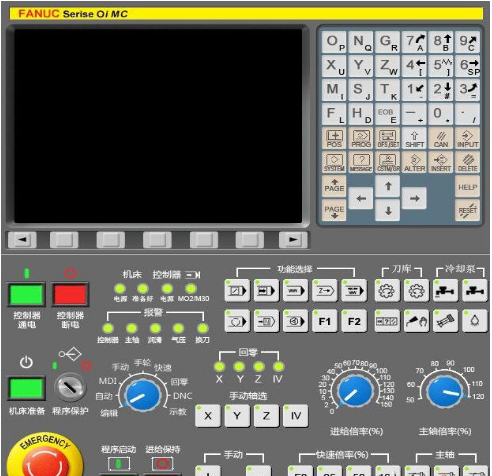Turn off controller with red power button
Viewport: 492px width, 476px height.
[70, 295]
